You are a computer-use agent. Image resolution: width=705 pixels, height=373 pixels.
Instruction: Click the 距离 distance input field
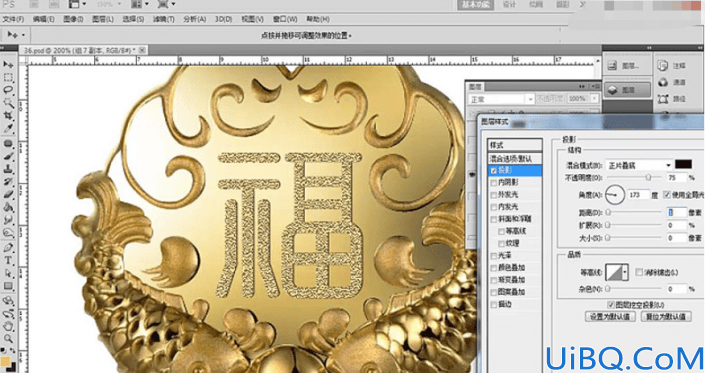[676, 213]
